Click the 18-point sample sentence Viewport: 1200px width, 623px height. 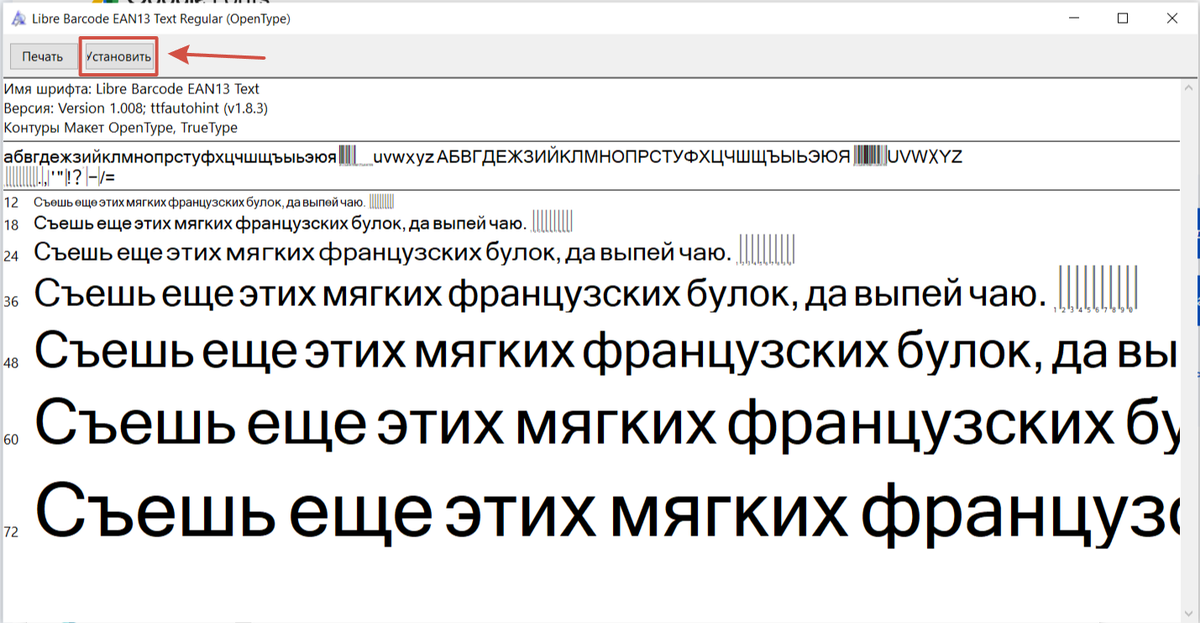click(280, 222)
